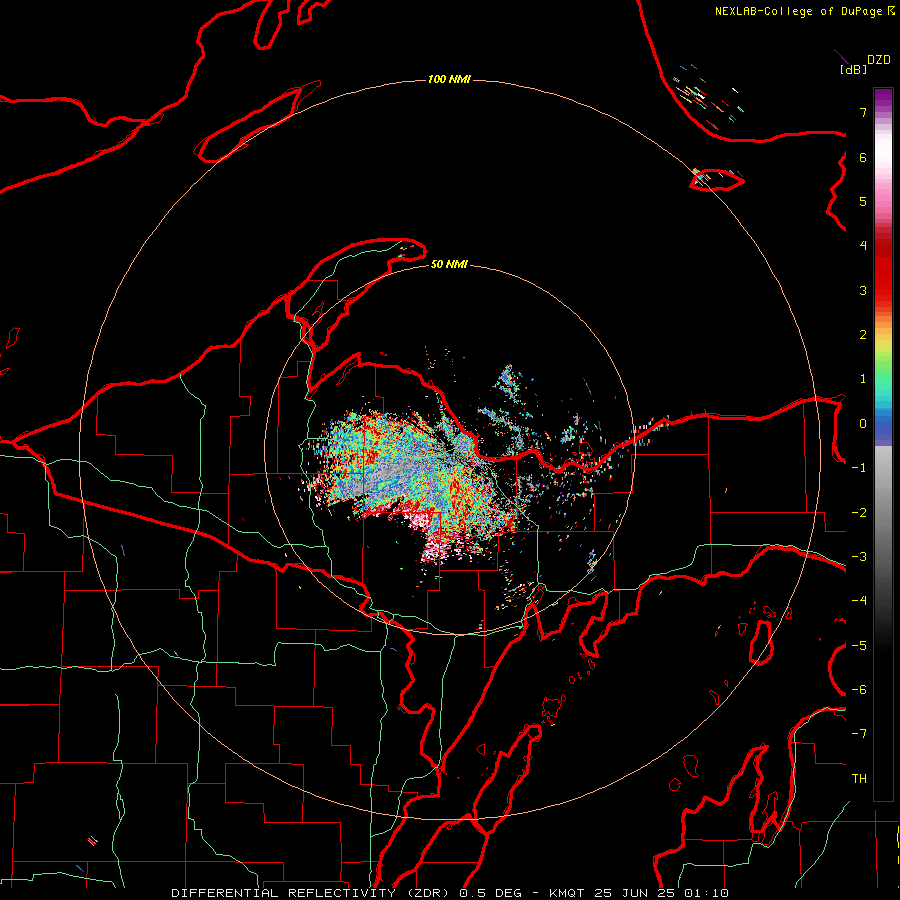This screenshot has width=900, height=900.
Task: Click the -7 dB value on the scale
Action: 859,734
